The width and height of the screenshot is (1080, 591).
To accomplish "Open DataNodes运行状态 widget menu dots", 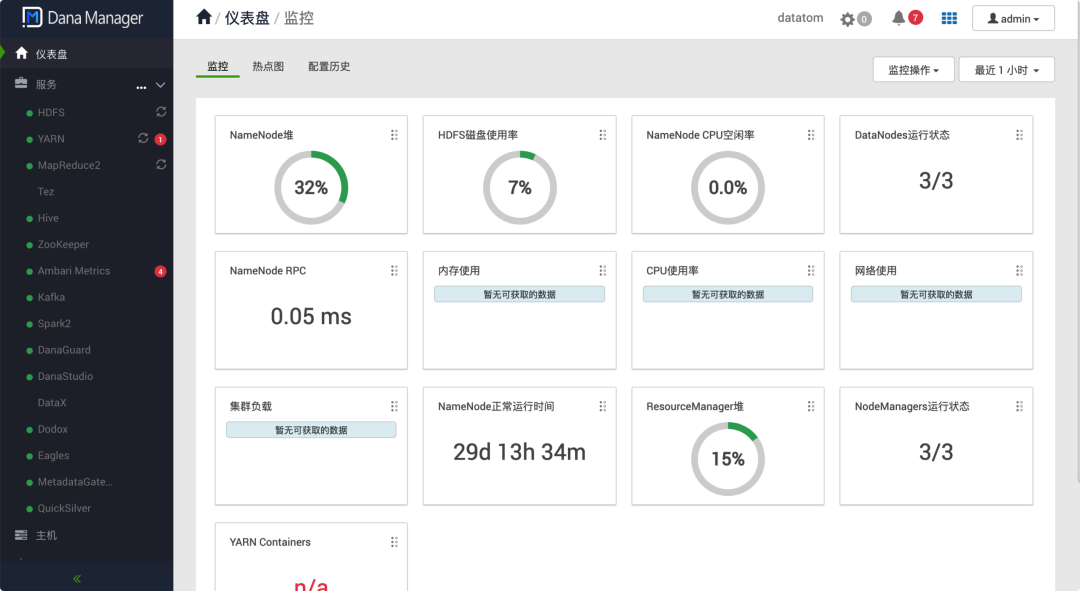I will [x=1019, y=135].
